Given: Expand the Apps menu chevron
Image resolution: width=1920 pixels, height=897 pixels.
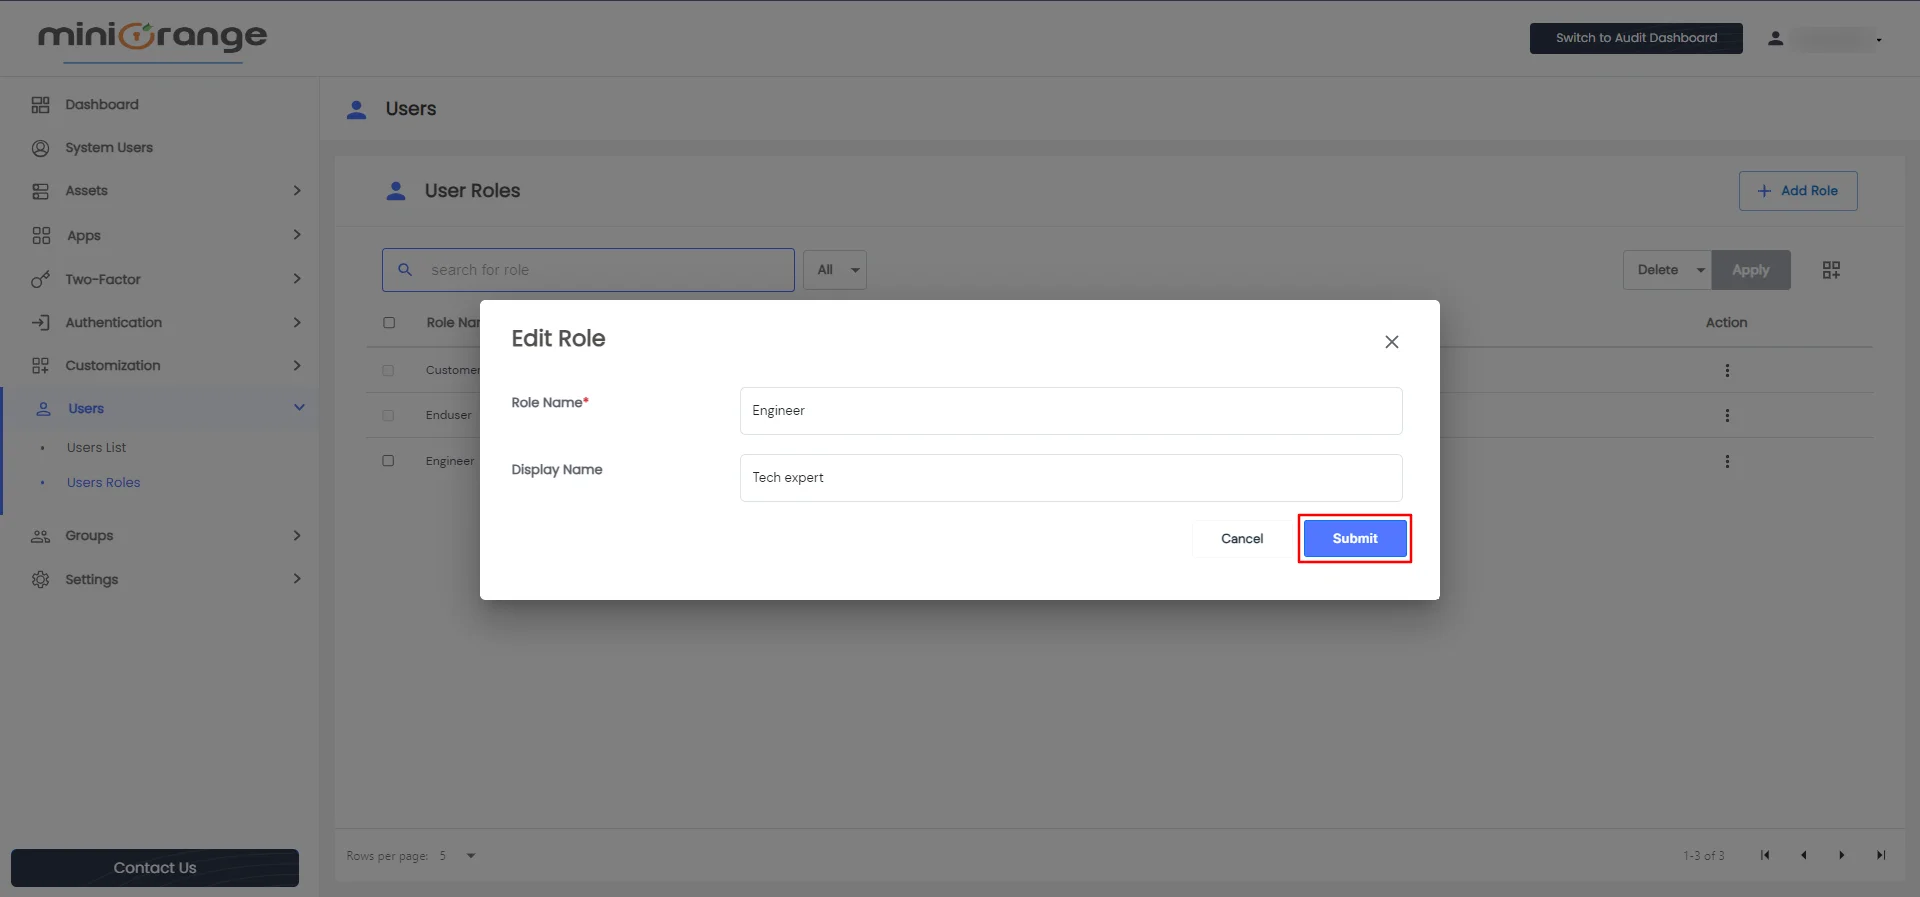Looking at the screenshot, I should tap(297, 234).
